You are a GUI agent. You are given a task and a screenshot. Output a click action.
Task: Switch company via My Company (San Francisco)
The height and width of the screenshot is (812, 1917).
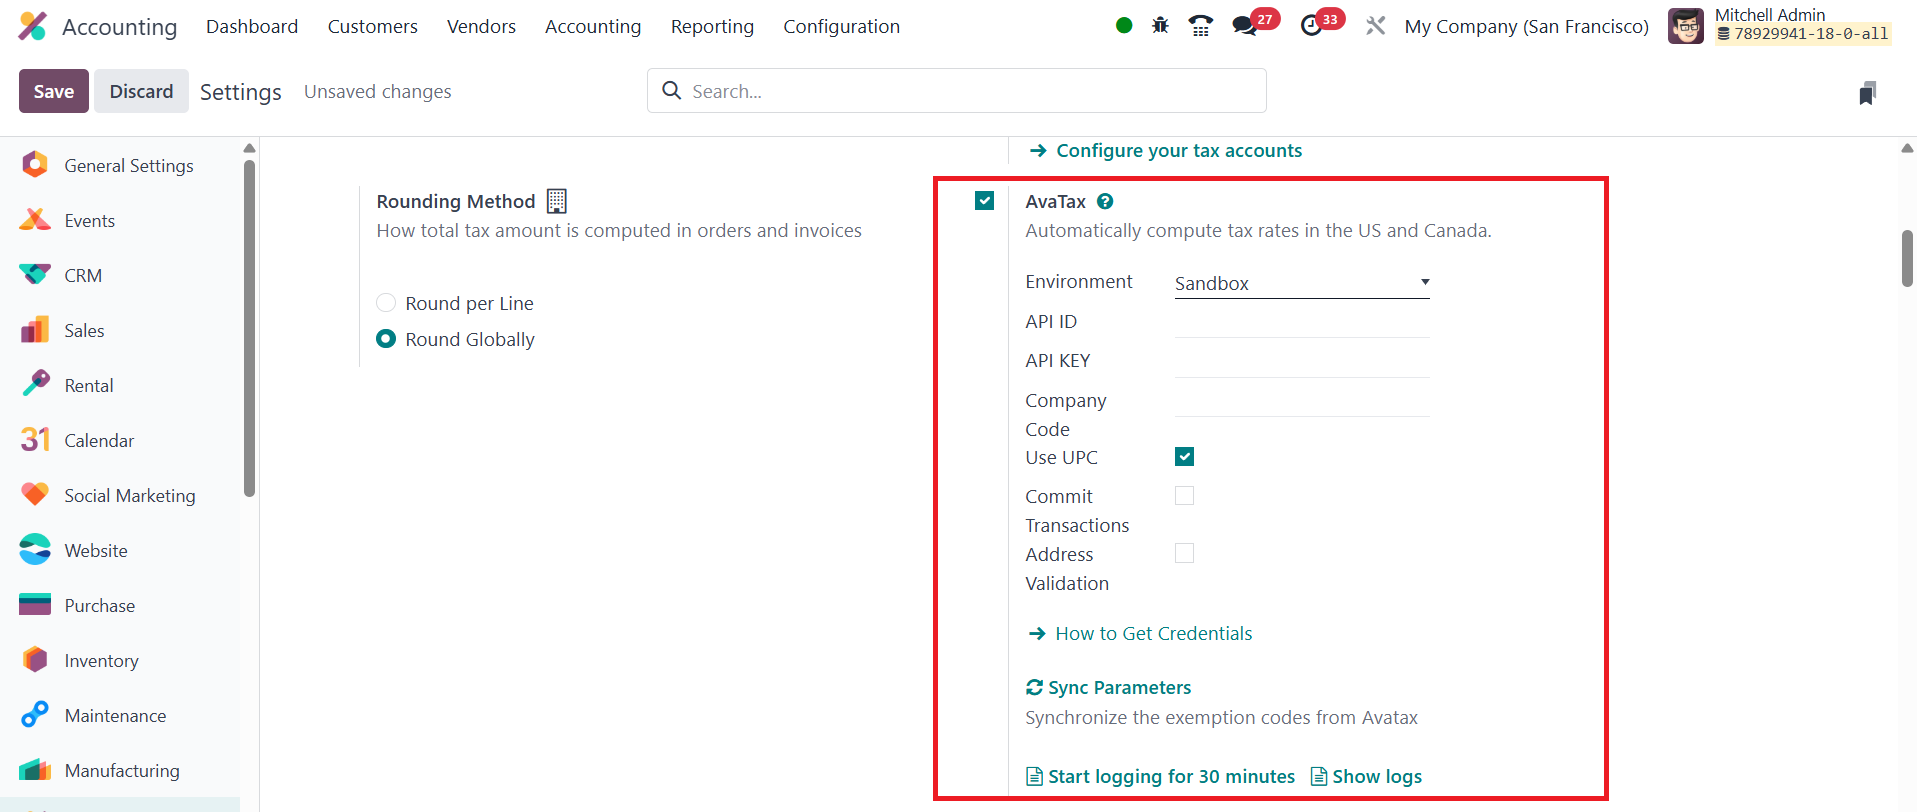[x=1526, y=26]
